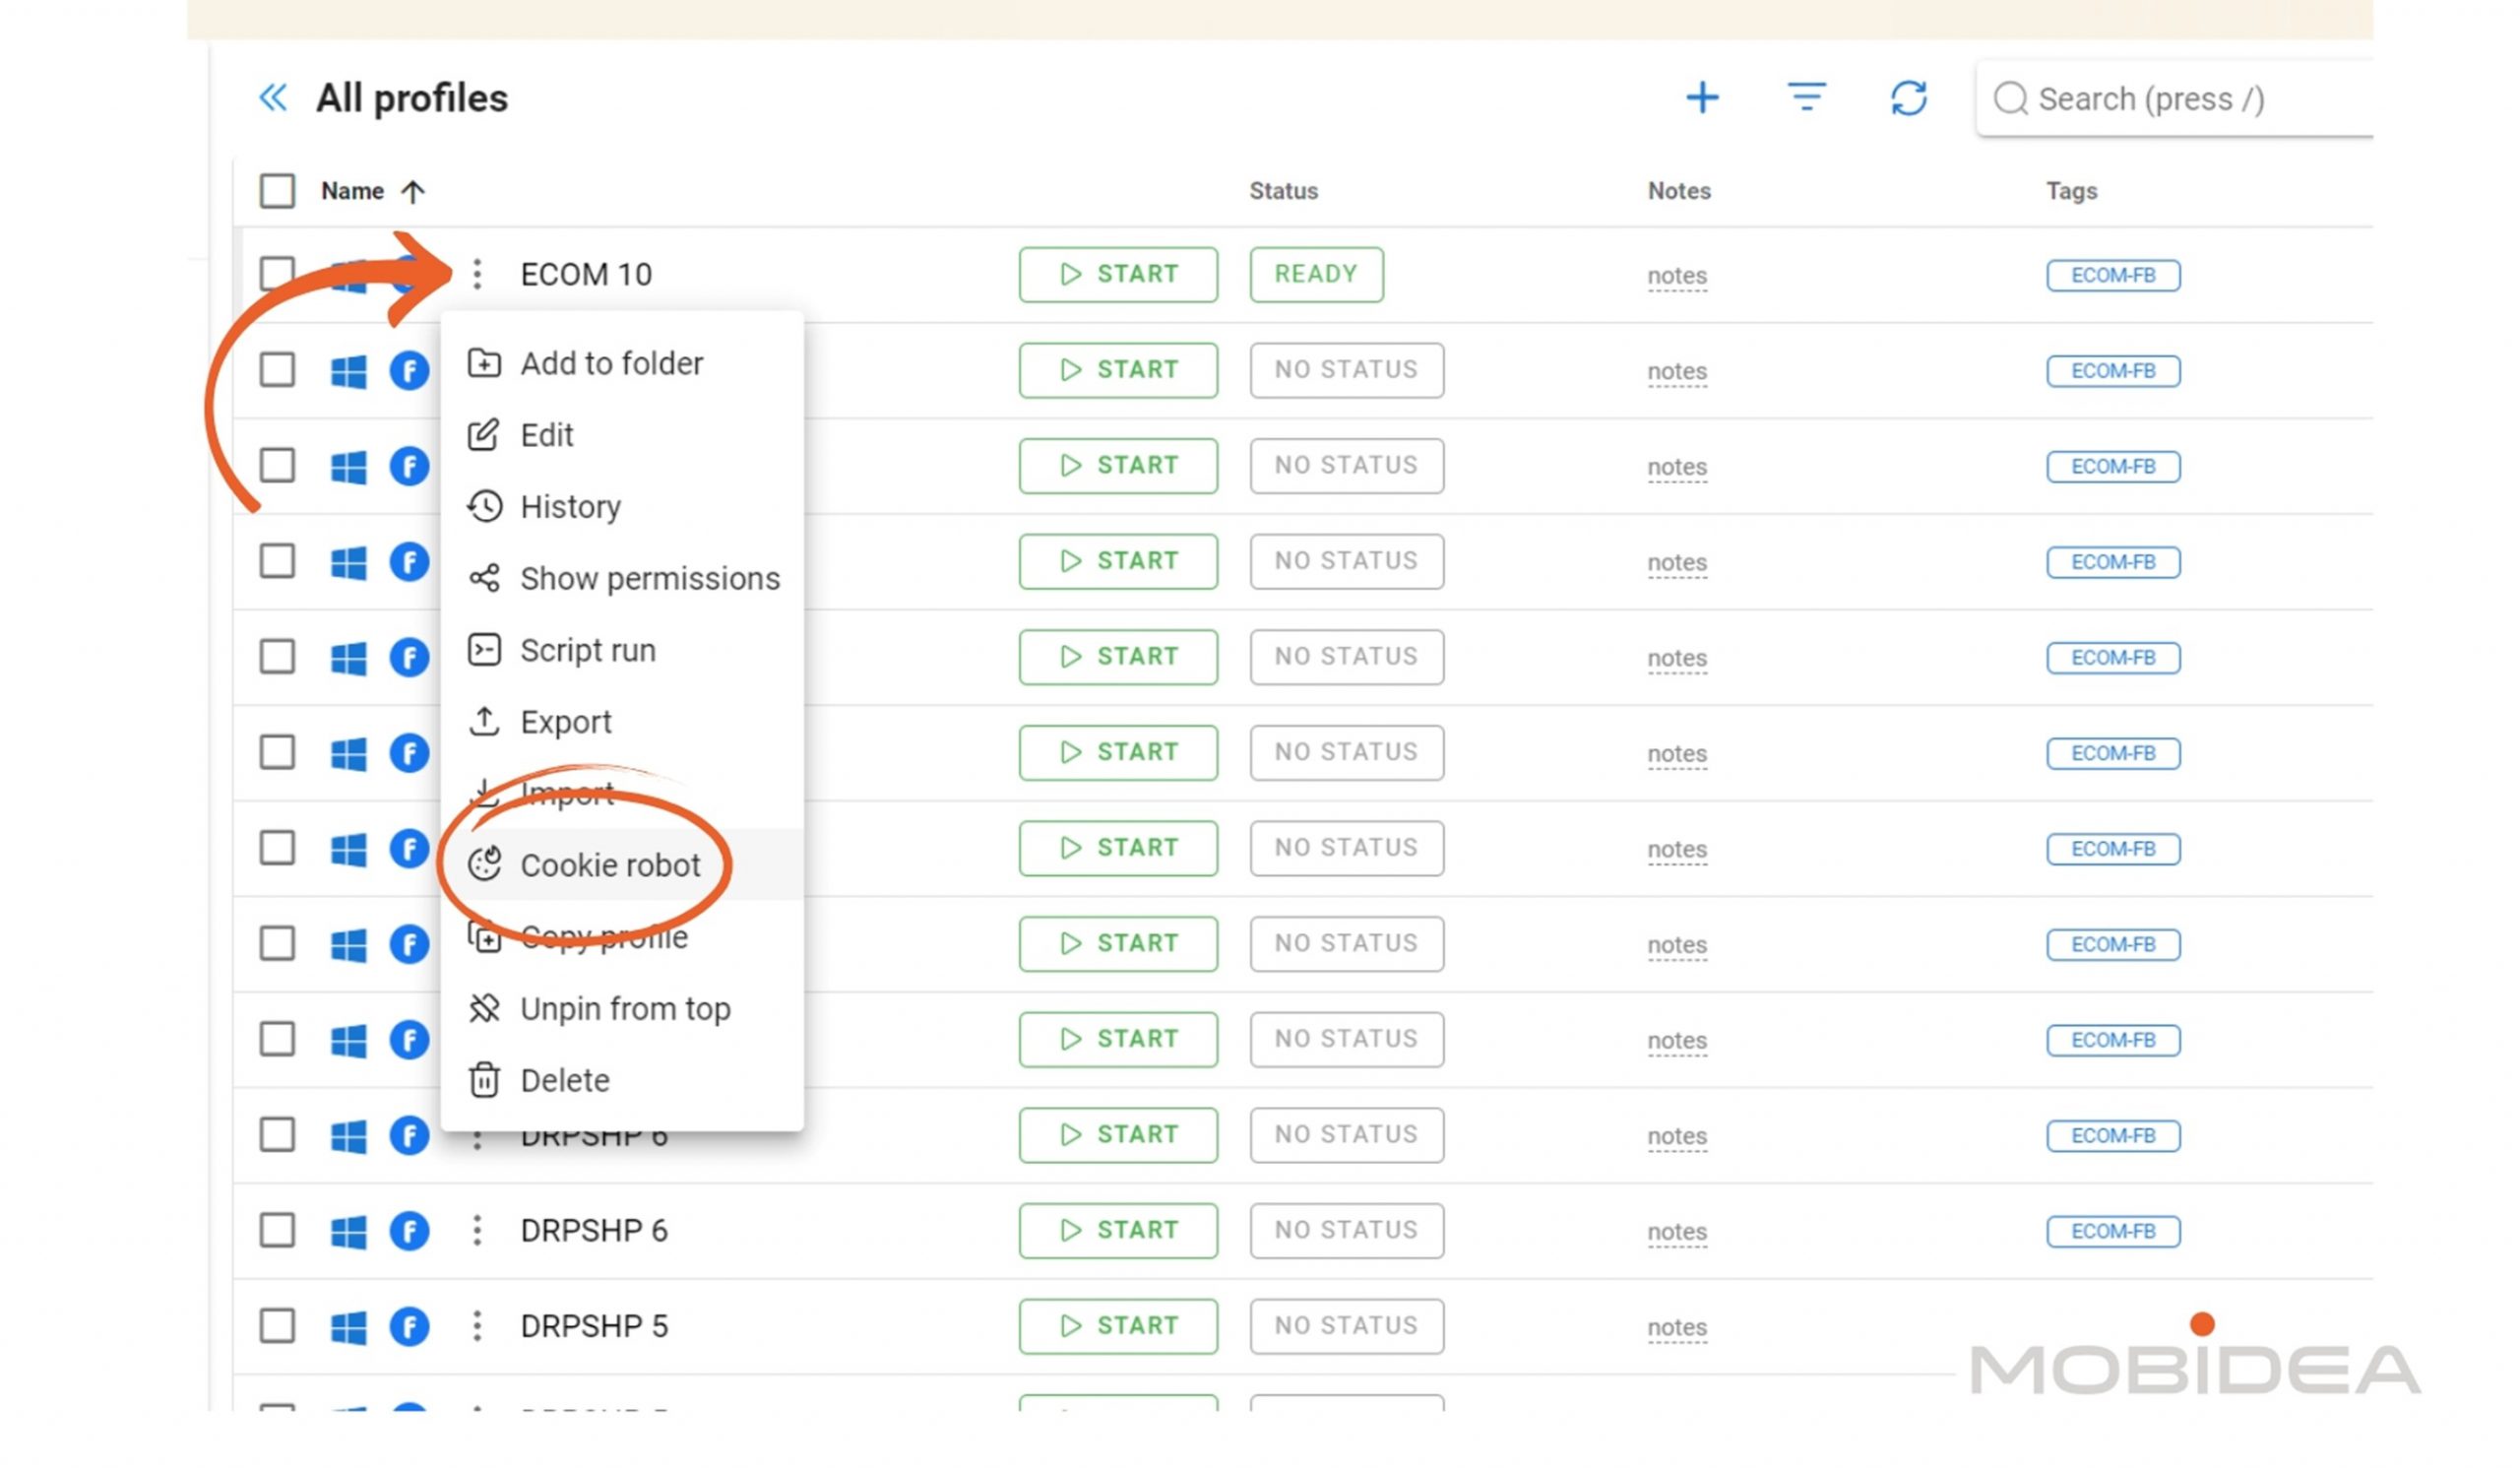Edit notes for ECOM 10
Viewport: 2520px width, 1470px height.
click(1677, 275)
